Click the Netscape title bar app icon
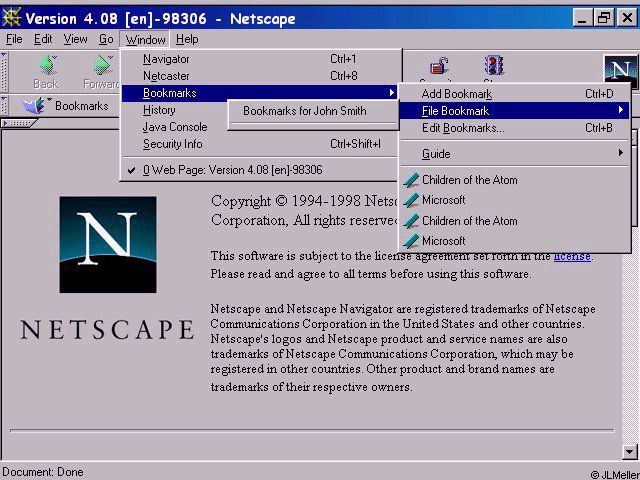Viewport: 640px width, 480px height. [11, 18]
